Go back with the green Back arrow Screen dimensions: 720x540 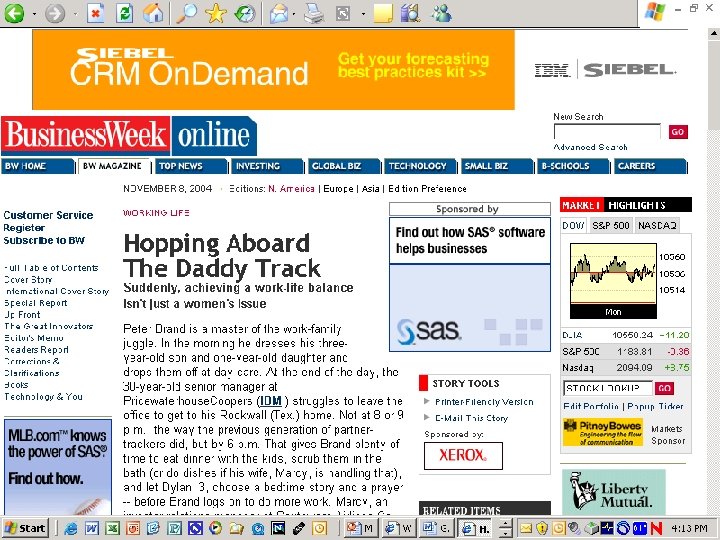point(14,13)
